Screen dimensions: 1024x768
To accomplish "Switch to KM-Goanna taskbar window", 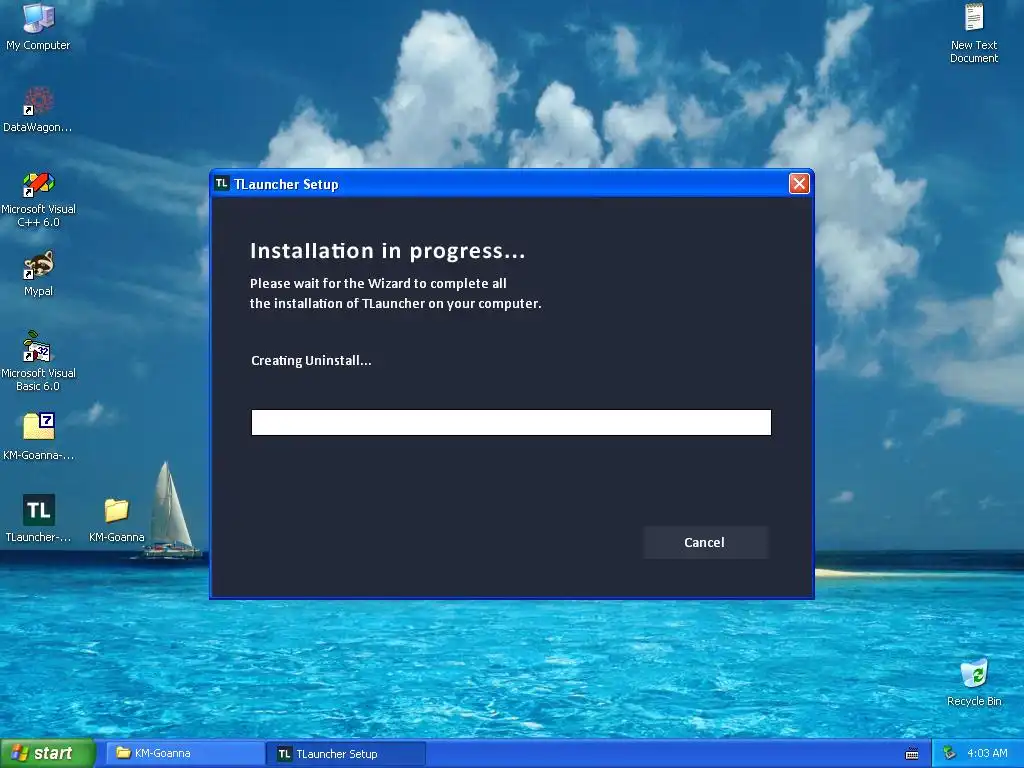I will [185, 754].
